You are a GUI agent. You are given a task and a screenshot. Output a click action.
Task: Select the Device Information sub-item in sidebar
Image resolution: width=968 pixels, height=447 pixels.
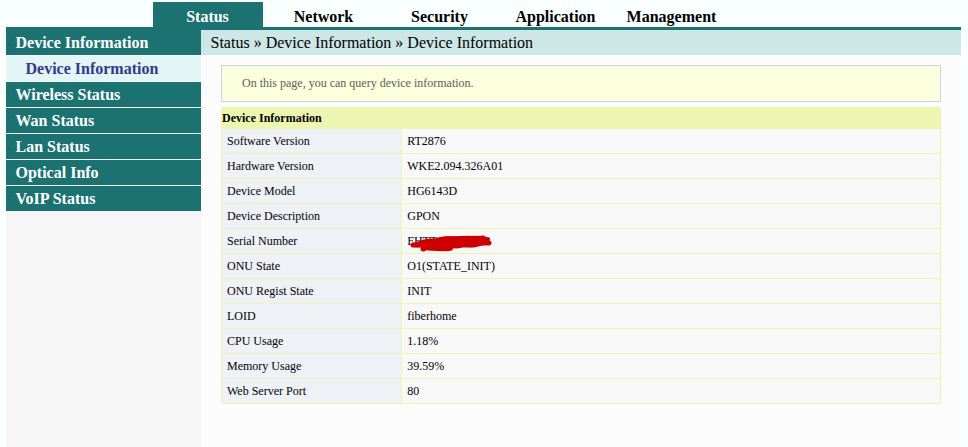tap(92, 69)
